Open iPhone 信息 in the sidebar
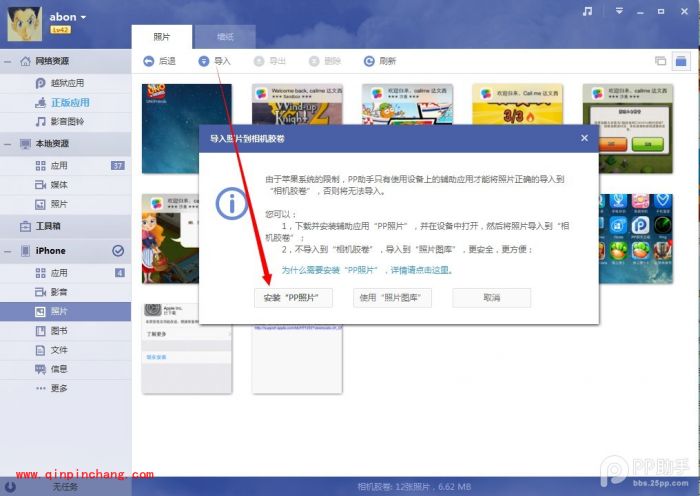The height and width of the screenshot is (496, 700). point(65,369)
